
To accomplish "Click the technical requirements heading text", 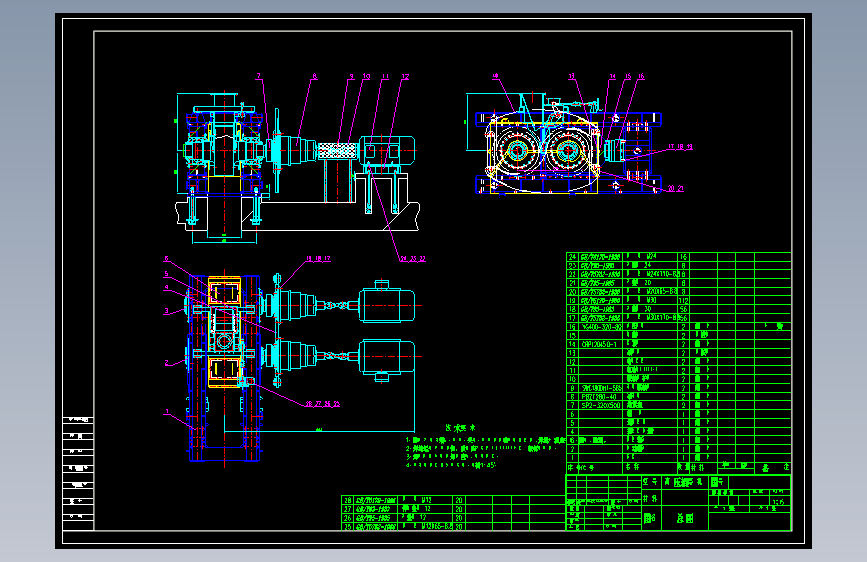I will pyautogui.click(x=460, y=428).
